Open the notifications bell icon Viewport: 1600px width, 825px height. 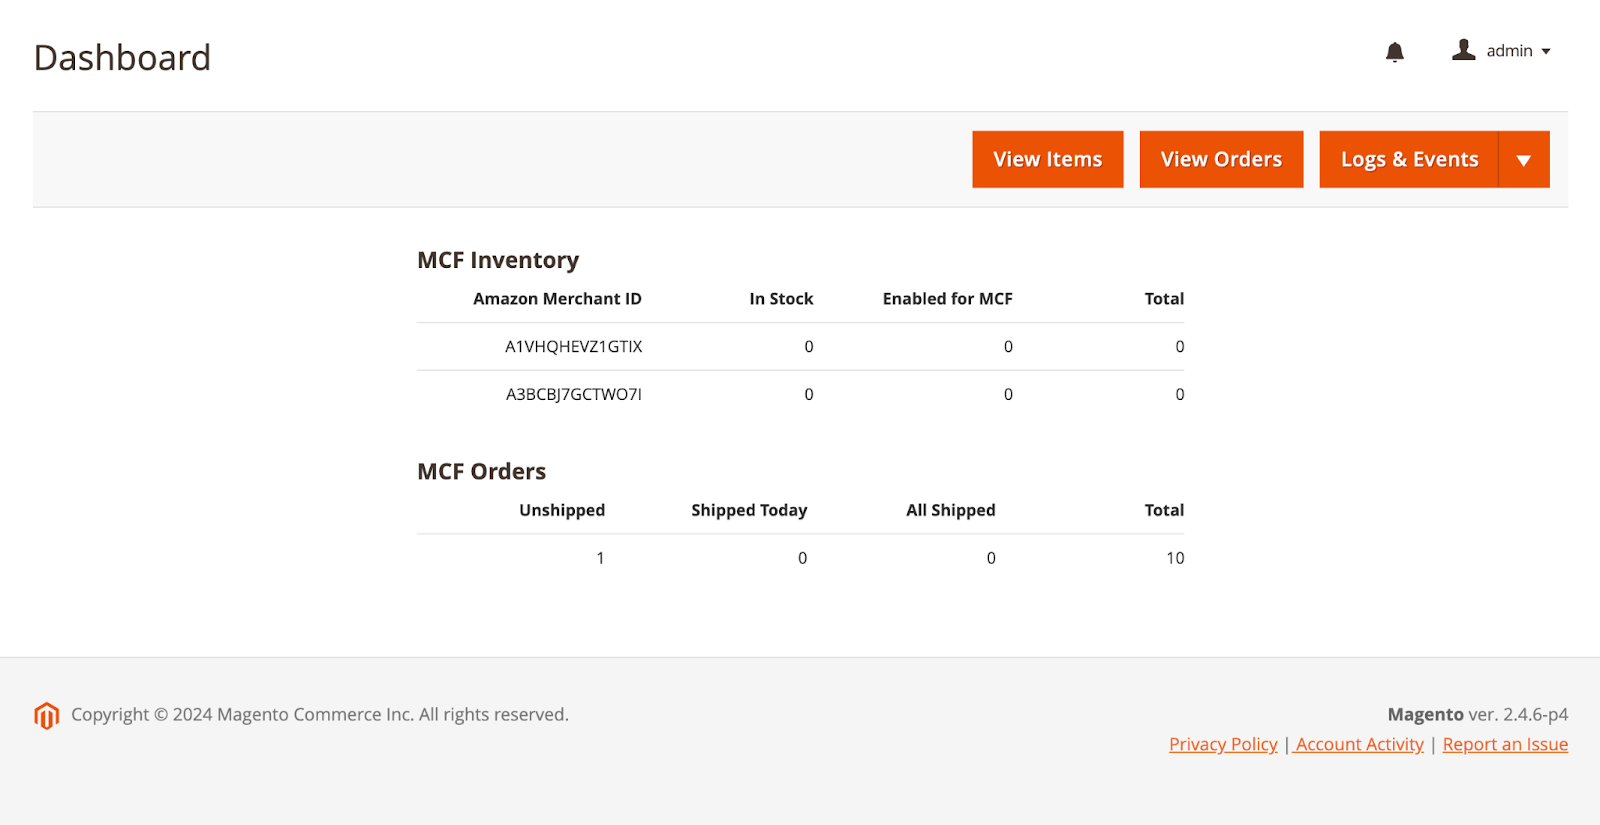click(1394, 52)
